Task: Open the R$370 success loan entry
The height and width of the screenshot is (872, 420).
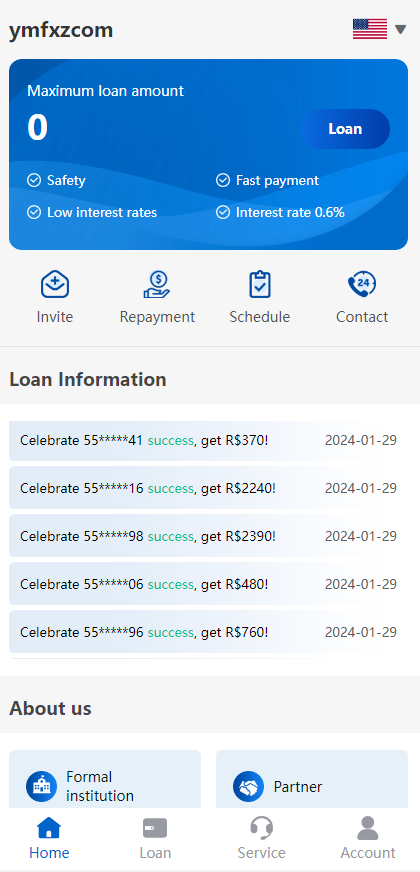Action: [x=208, y=440]
